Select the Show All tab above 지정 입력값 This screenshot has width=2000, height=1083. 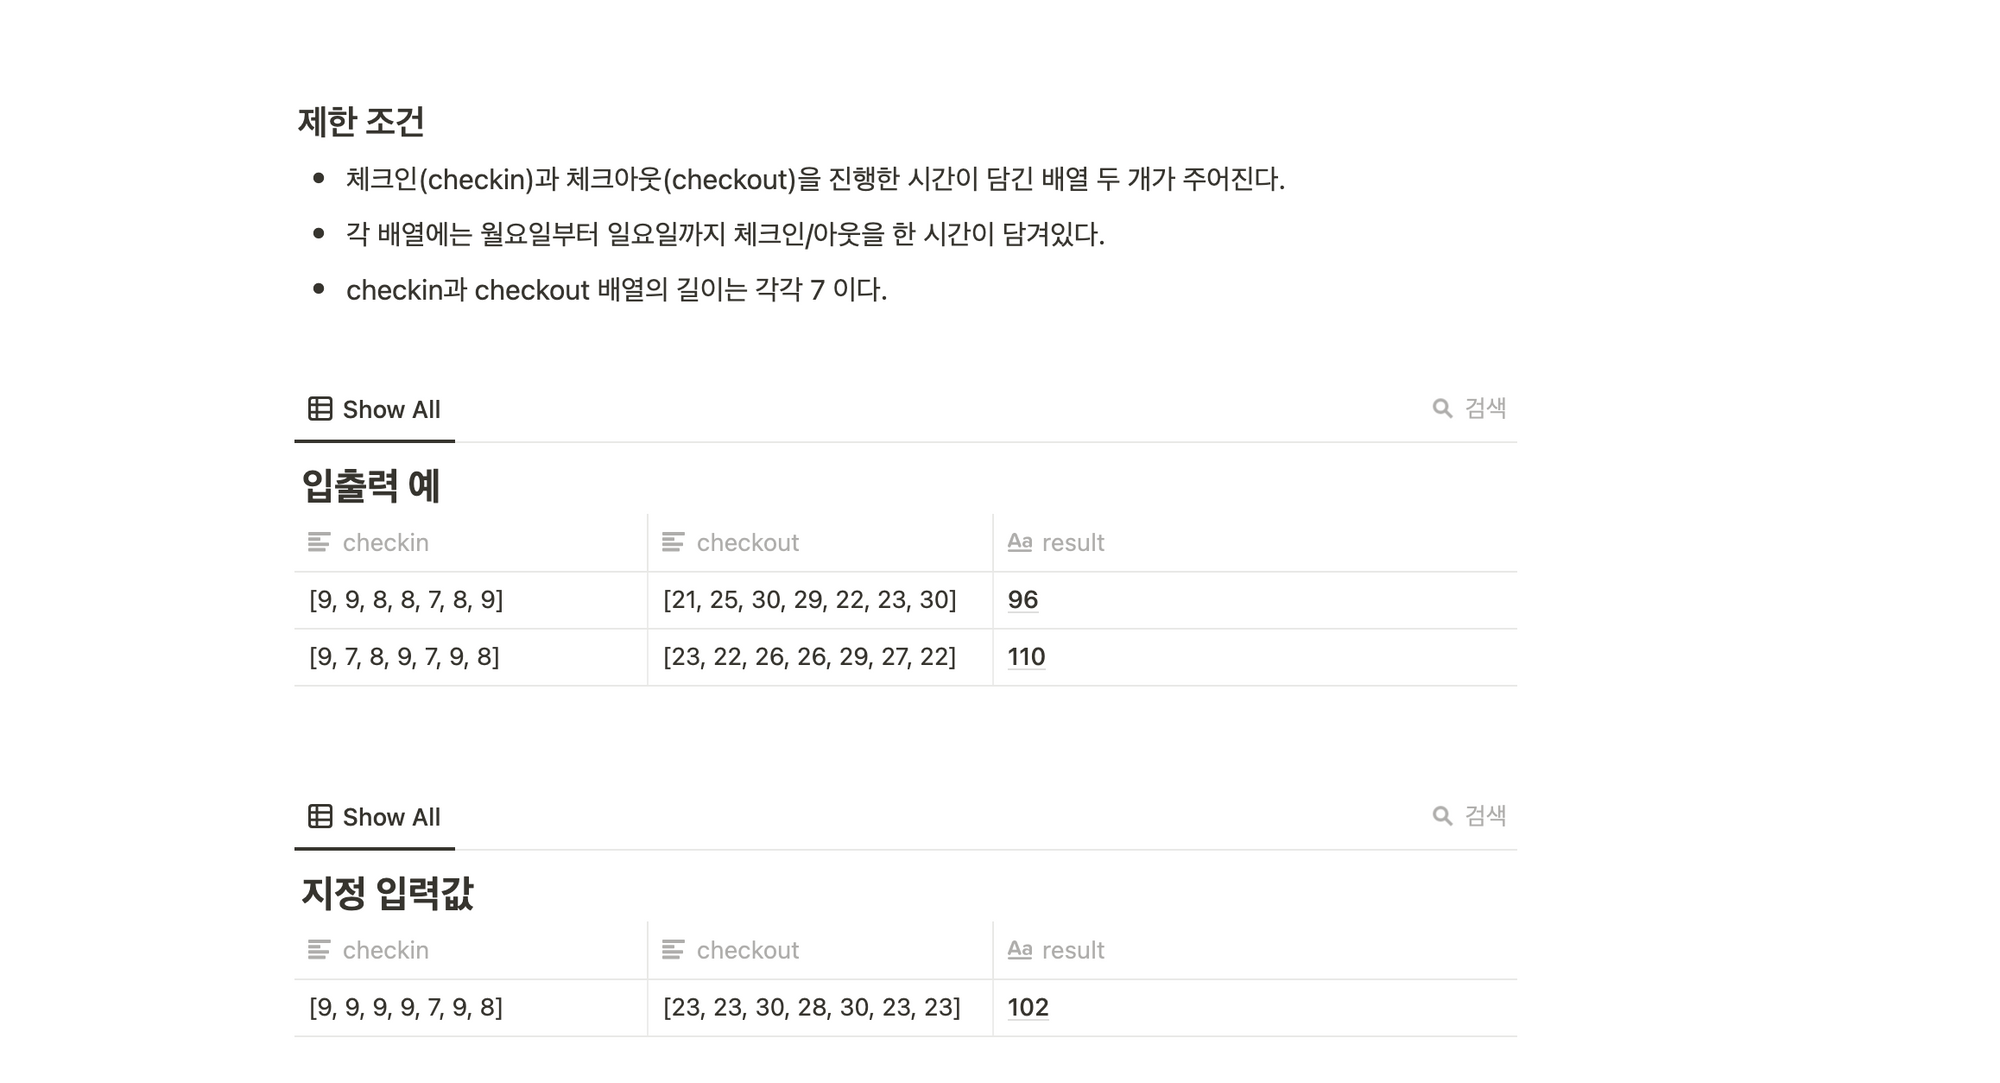374,817
